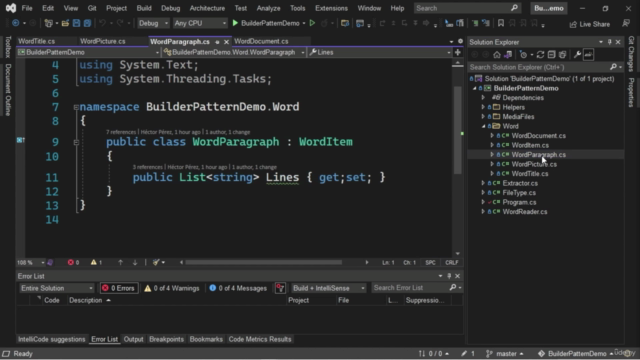Click the navigate up arrow in editor status
Screen dimensions: 640x360
[120, 262]
